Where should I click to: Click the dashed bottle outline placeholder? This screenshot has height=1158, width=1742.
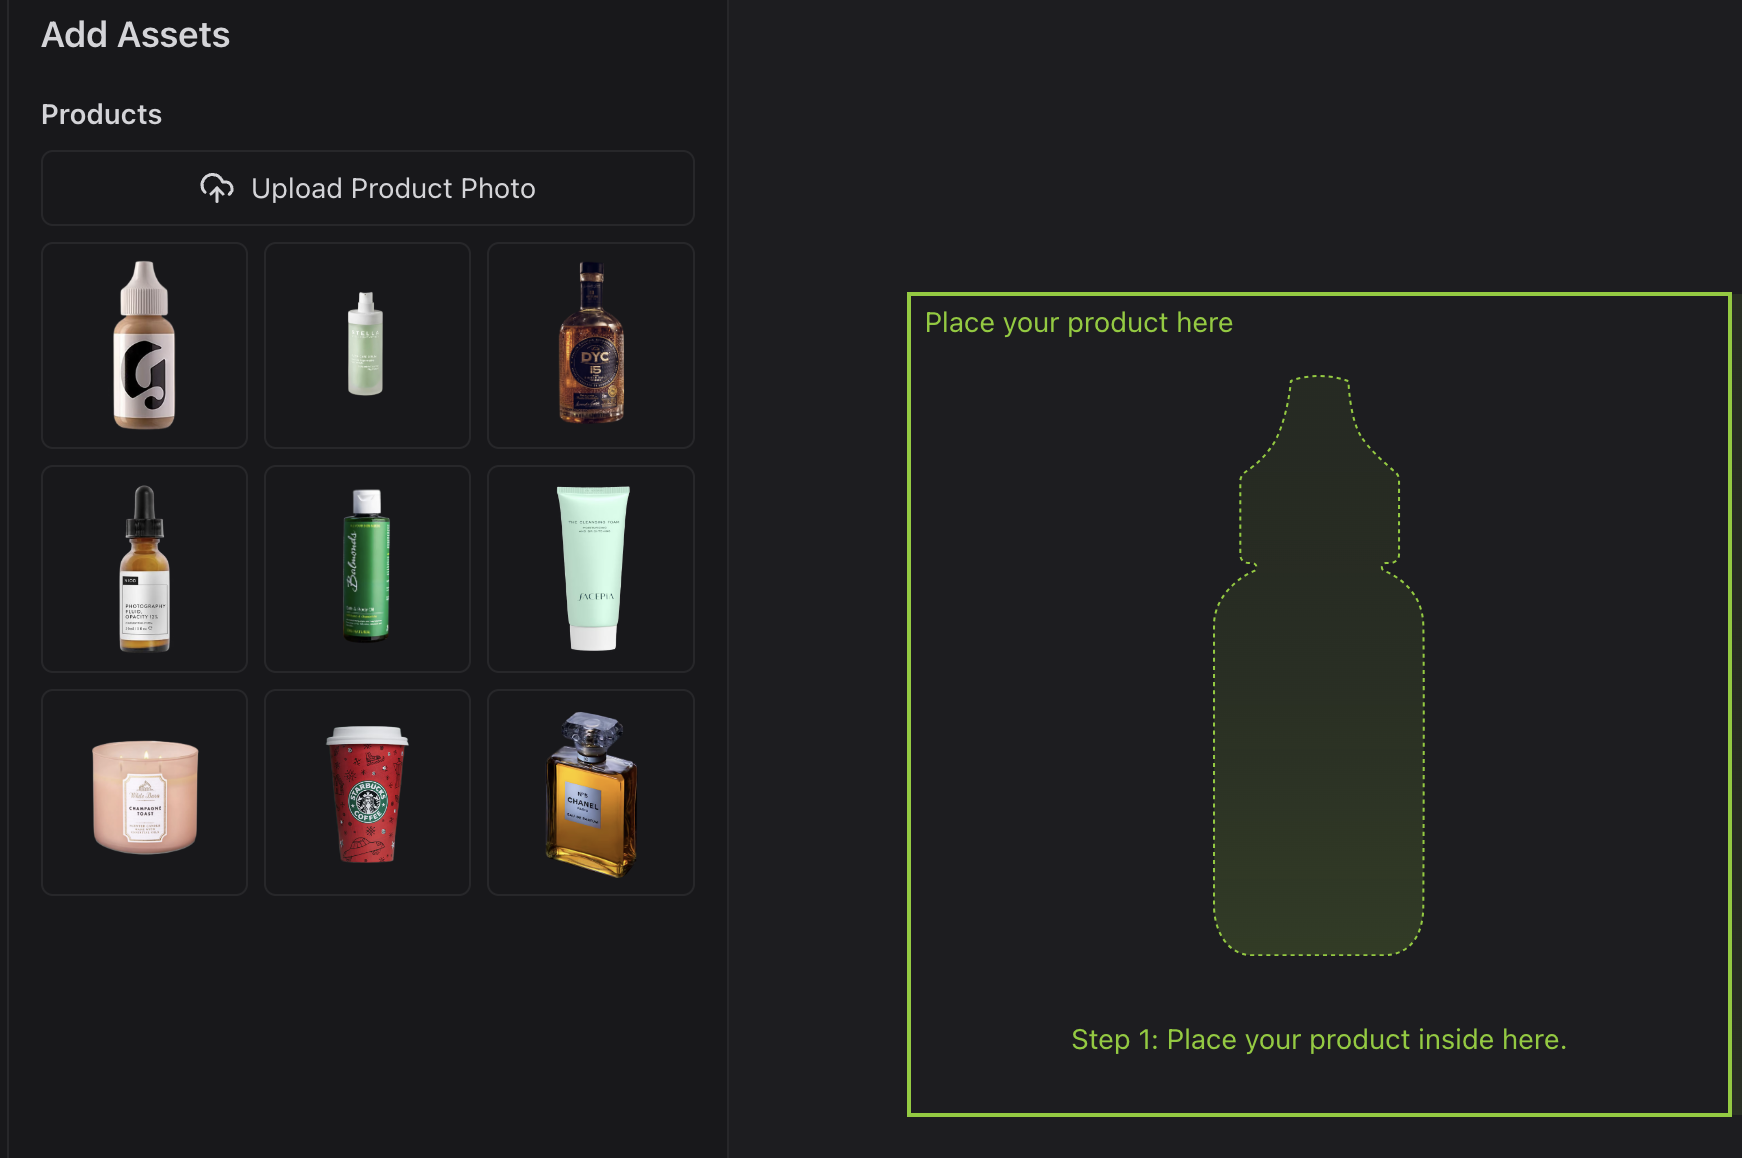tap(1318, 666)
